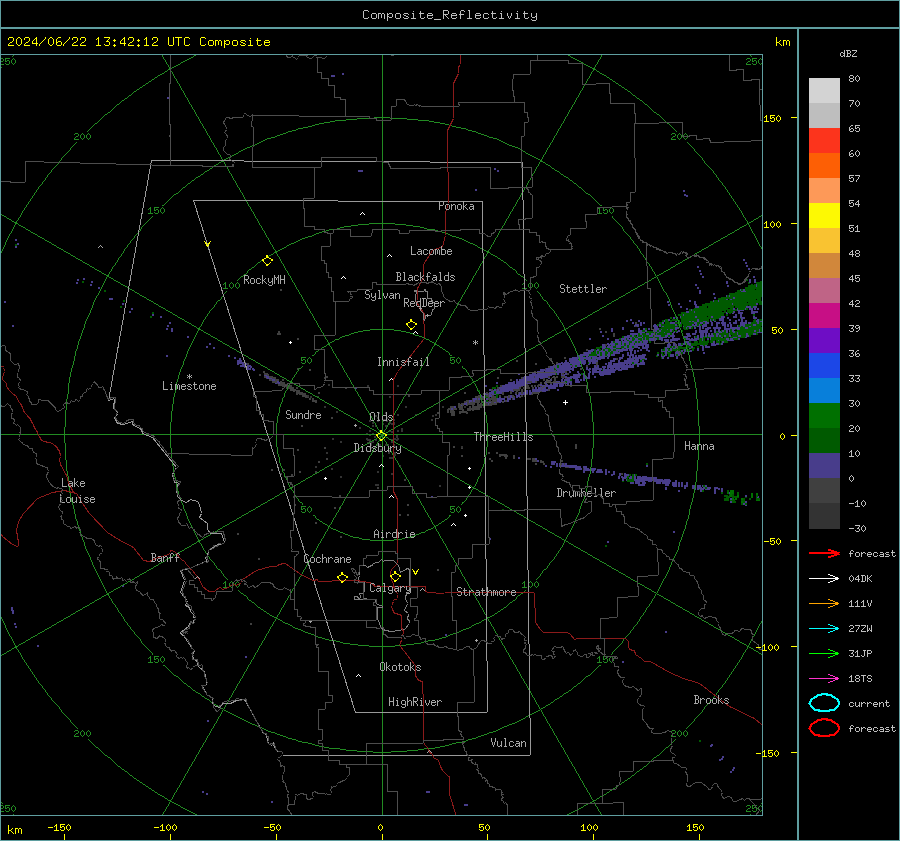Click the Stettler label
Viewport: 900px width, 841px height.
[x=583, y=289]
